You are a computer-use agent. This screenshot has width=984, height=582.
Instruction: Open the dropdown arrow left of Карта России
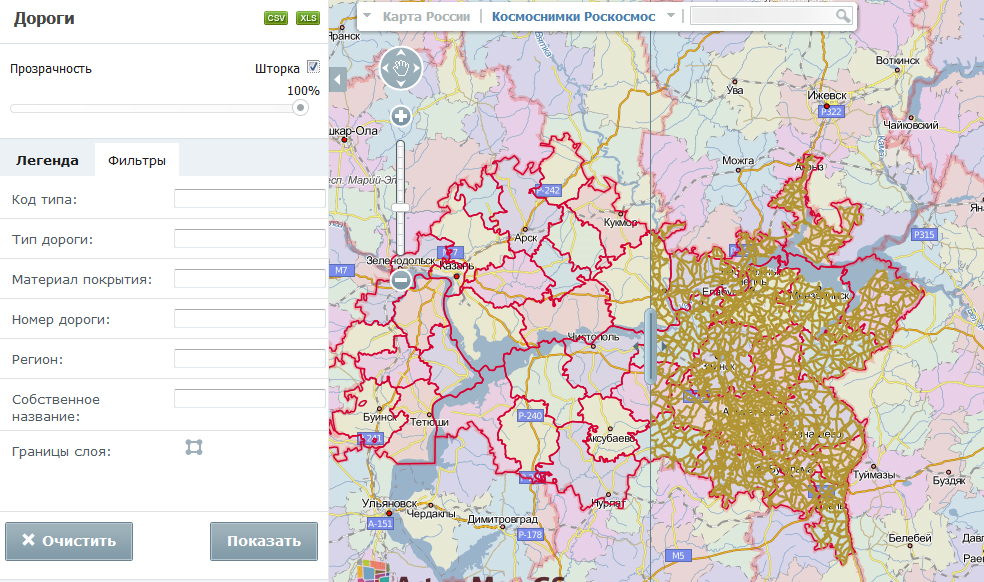[x=367, y=16]
